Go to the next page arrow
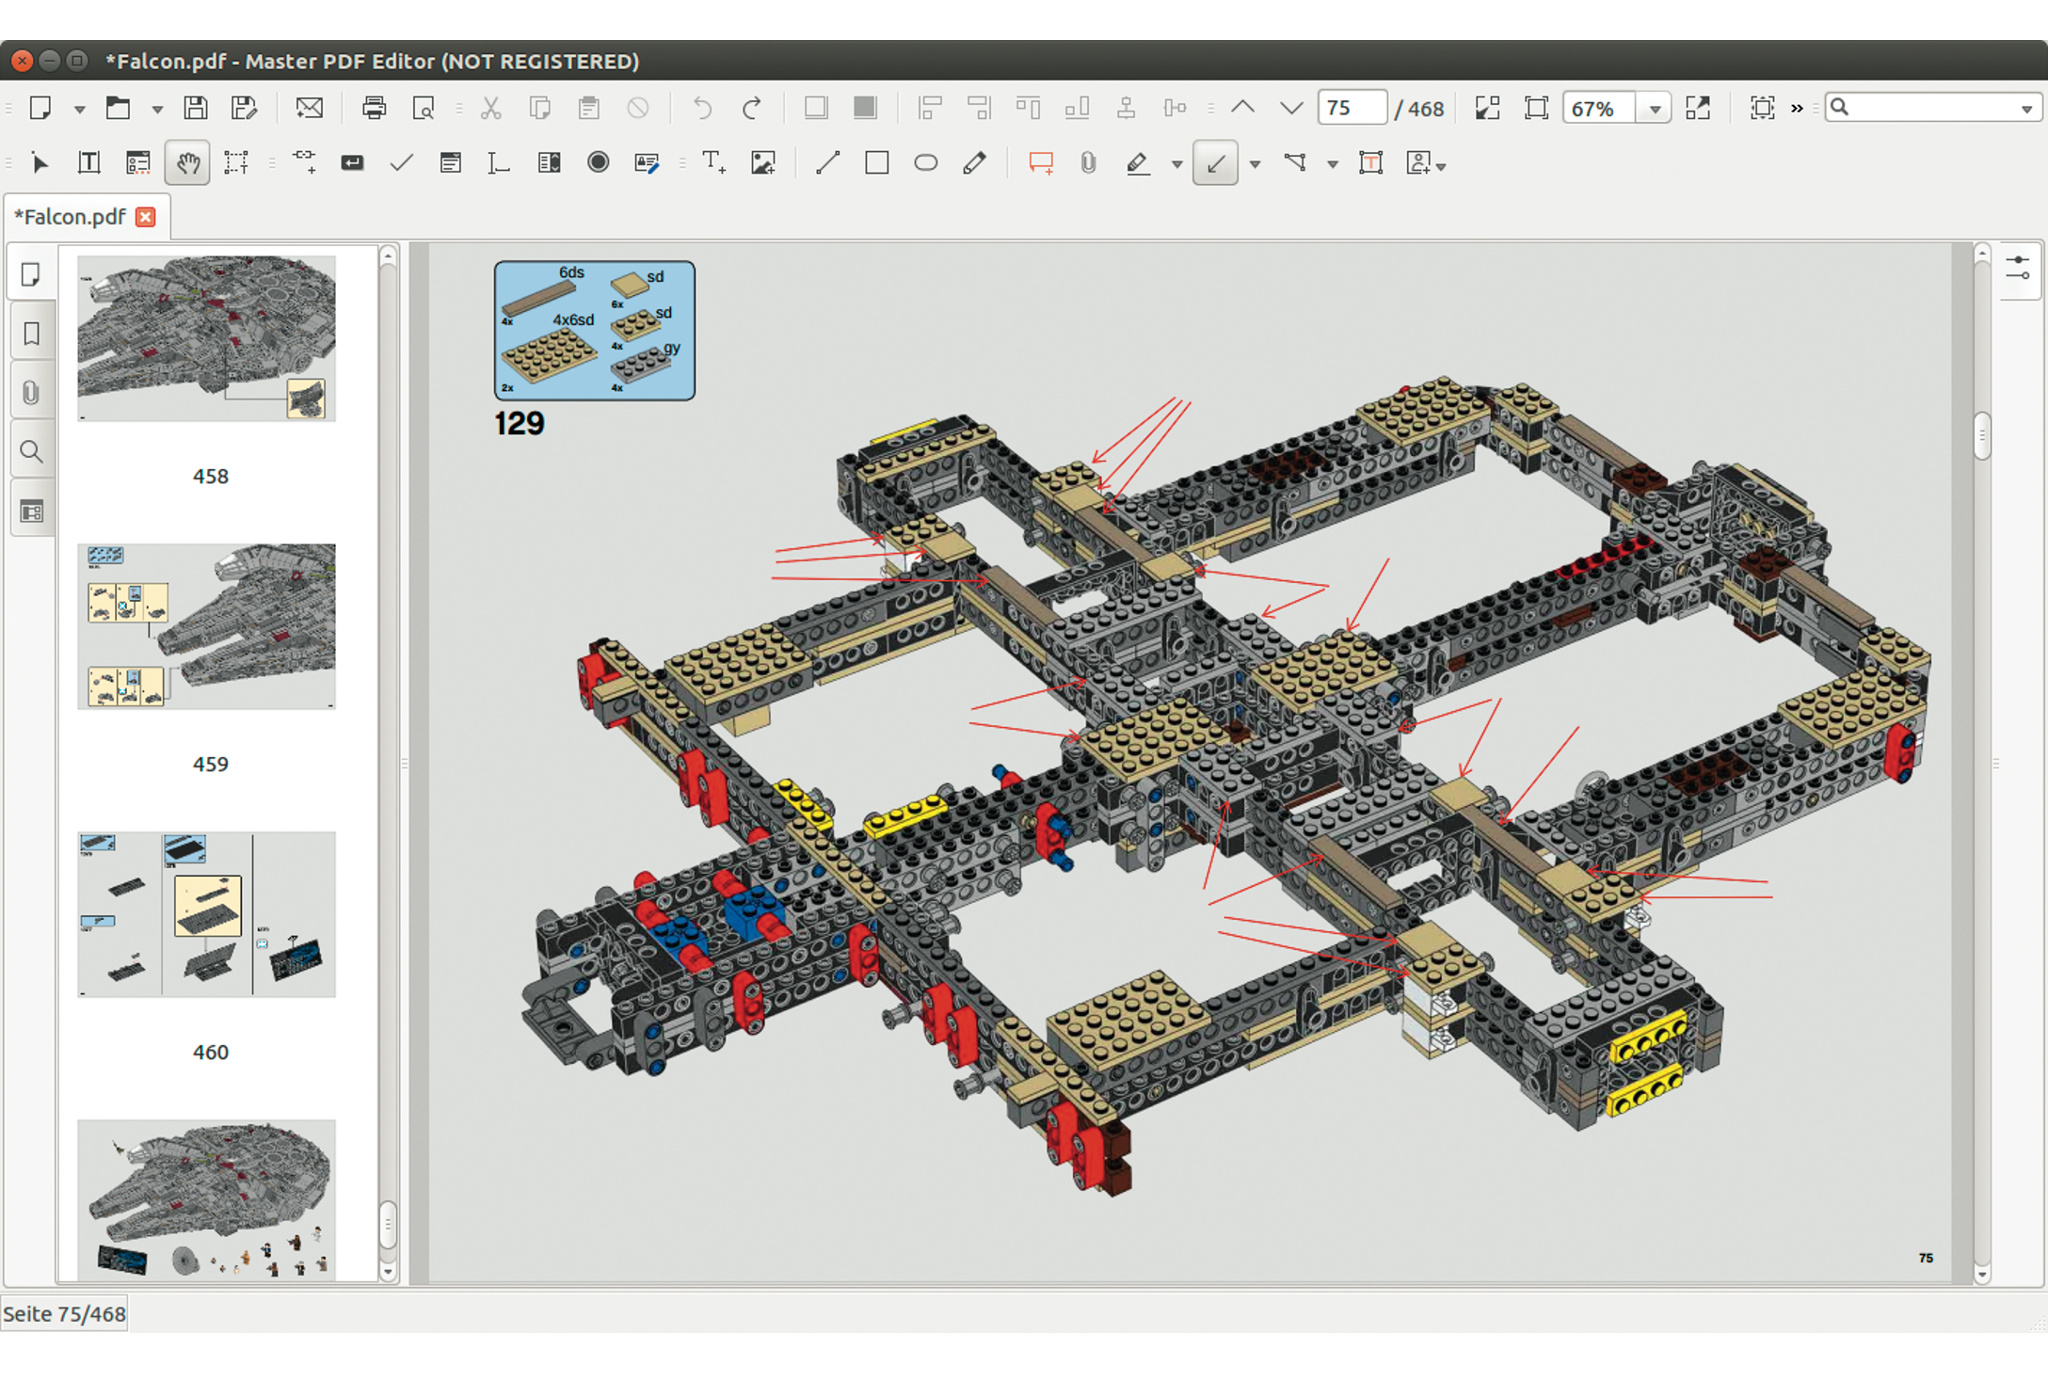Screen dimensions: 2048x1374 pos(1291,108)
